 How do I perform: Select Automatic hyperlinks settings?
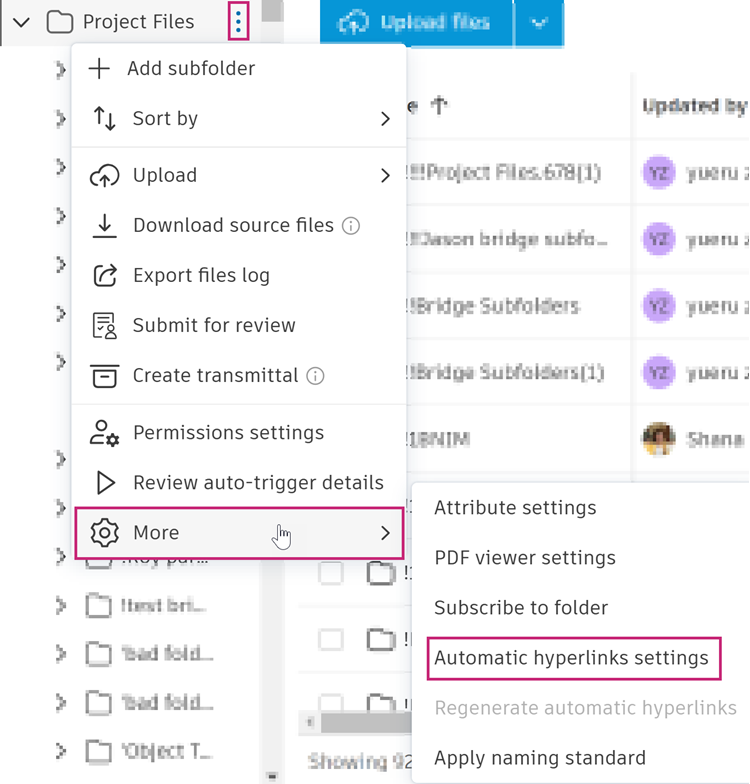[x=571, y=658]
